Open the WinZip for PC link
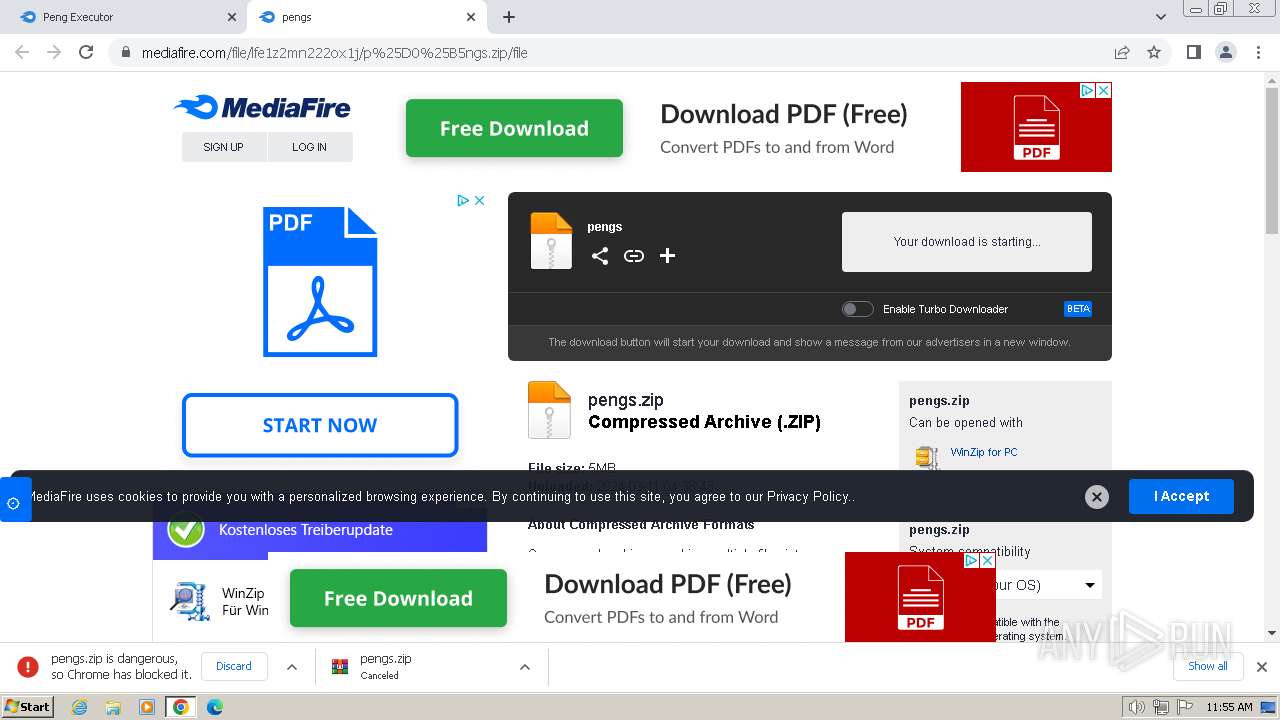Image resolution: width=1280 pixels, height=720 pixels. pyautogui.click(x=984, y=452)
